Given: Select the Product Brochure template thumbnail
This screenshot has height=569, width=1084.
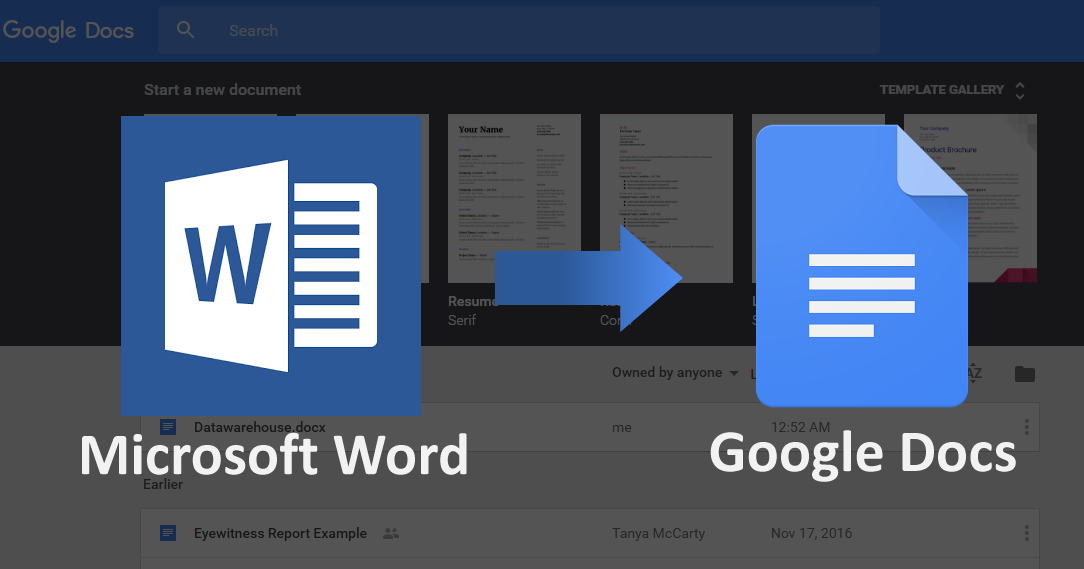Looking at the screenshot, I should tap(970, 198).
